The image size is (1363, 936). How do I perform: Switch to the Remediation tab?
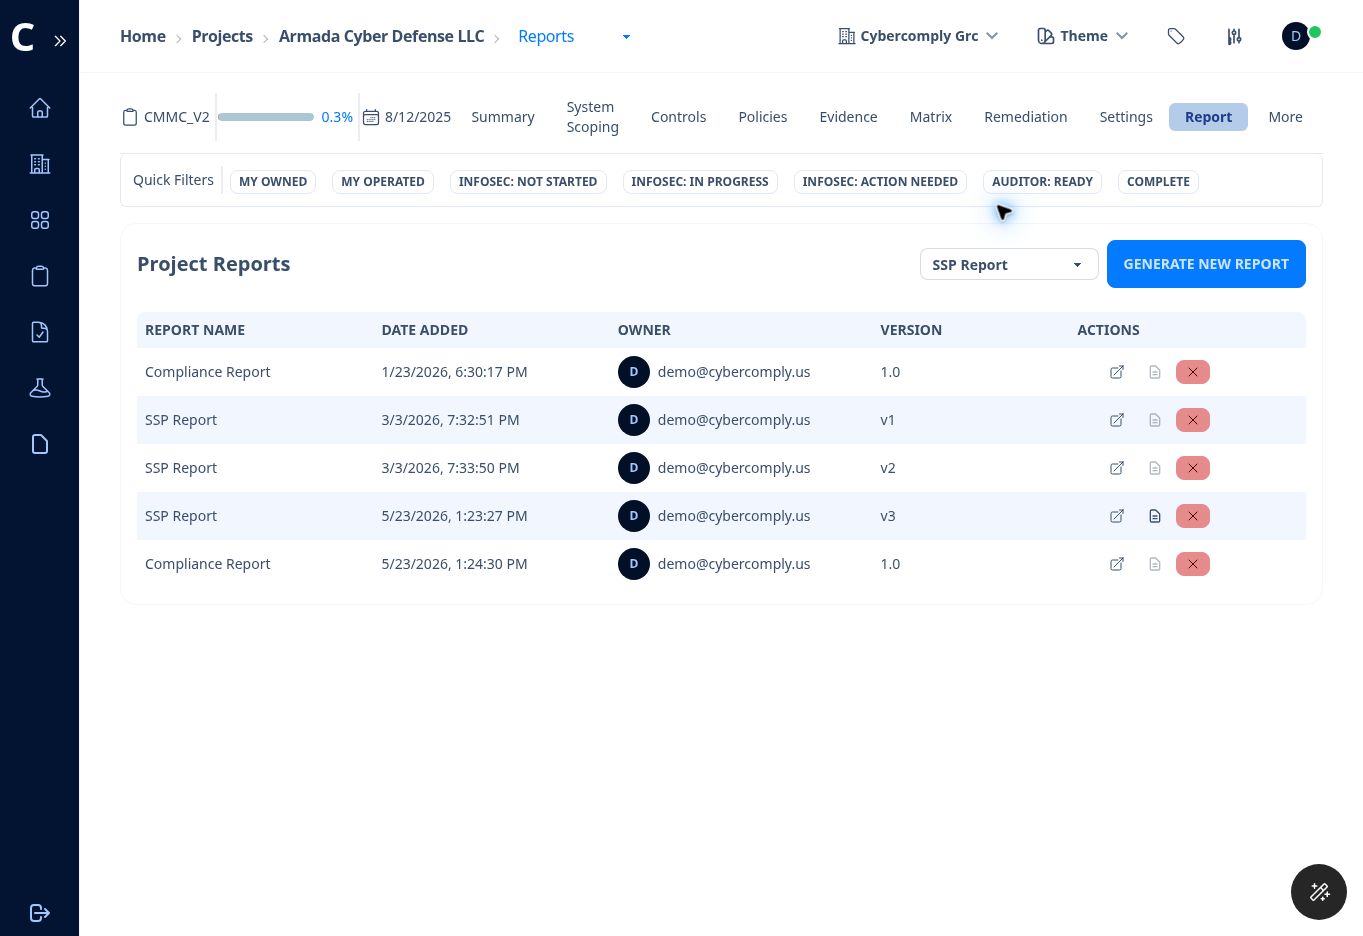click(1025, 117)
